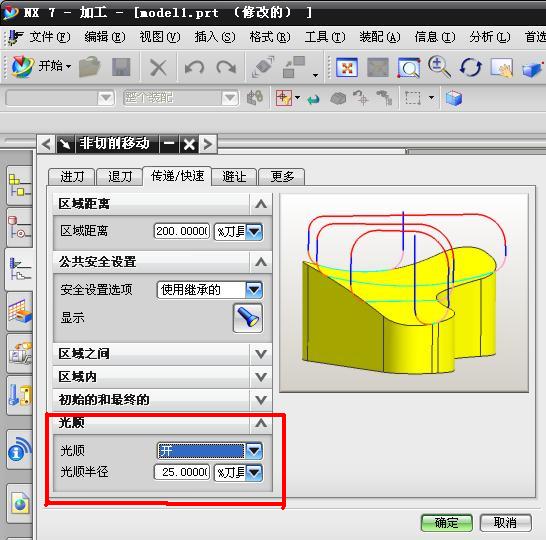
Task: Collapse the 公共安全设置 section
Action: pos(261,262)
